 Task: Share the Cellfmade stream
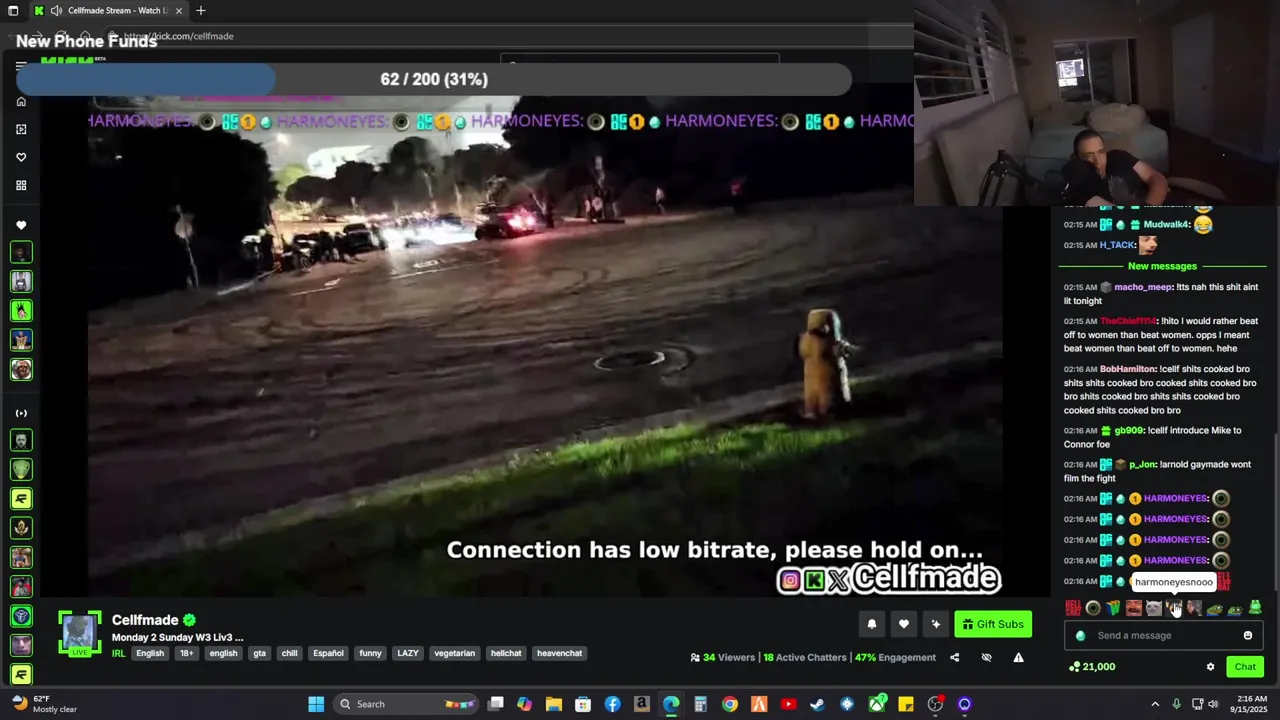tap(954, 657)
